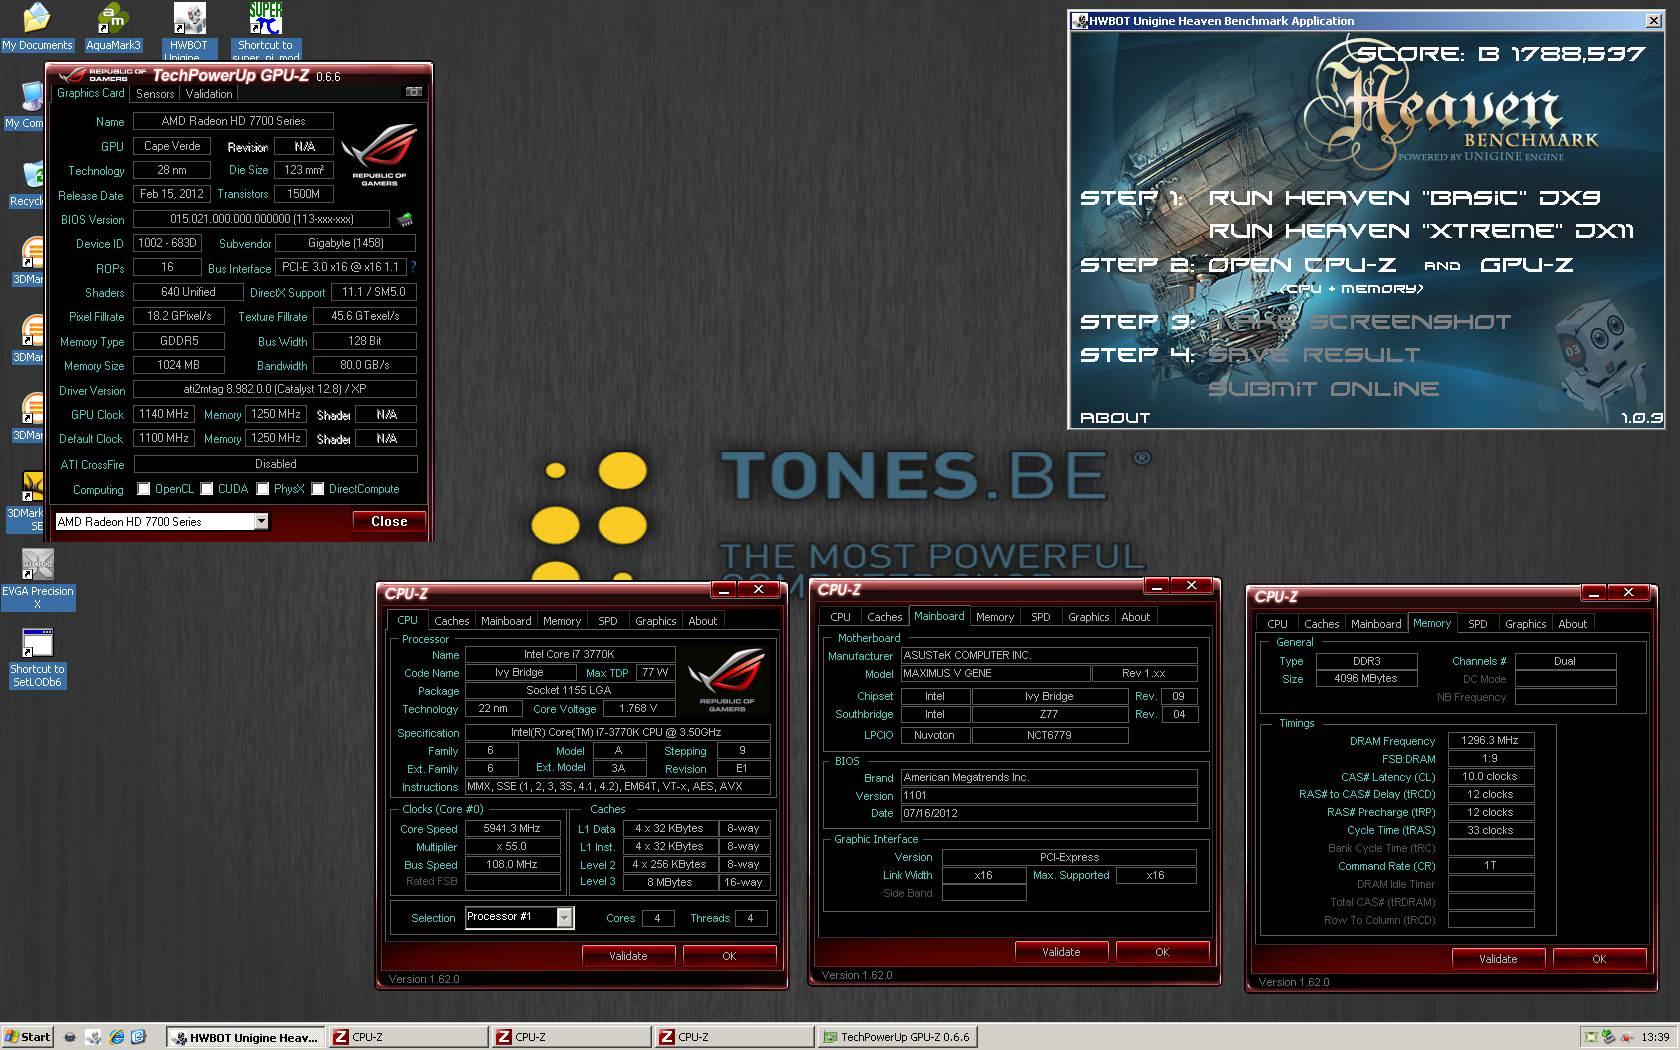Screen dimensions: 1680x1050
Task: Click the HWBOT window title bar icon
Action: point(1080,20)
